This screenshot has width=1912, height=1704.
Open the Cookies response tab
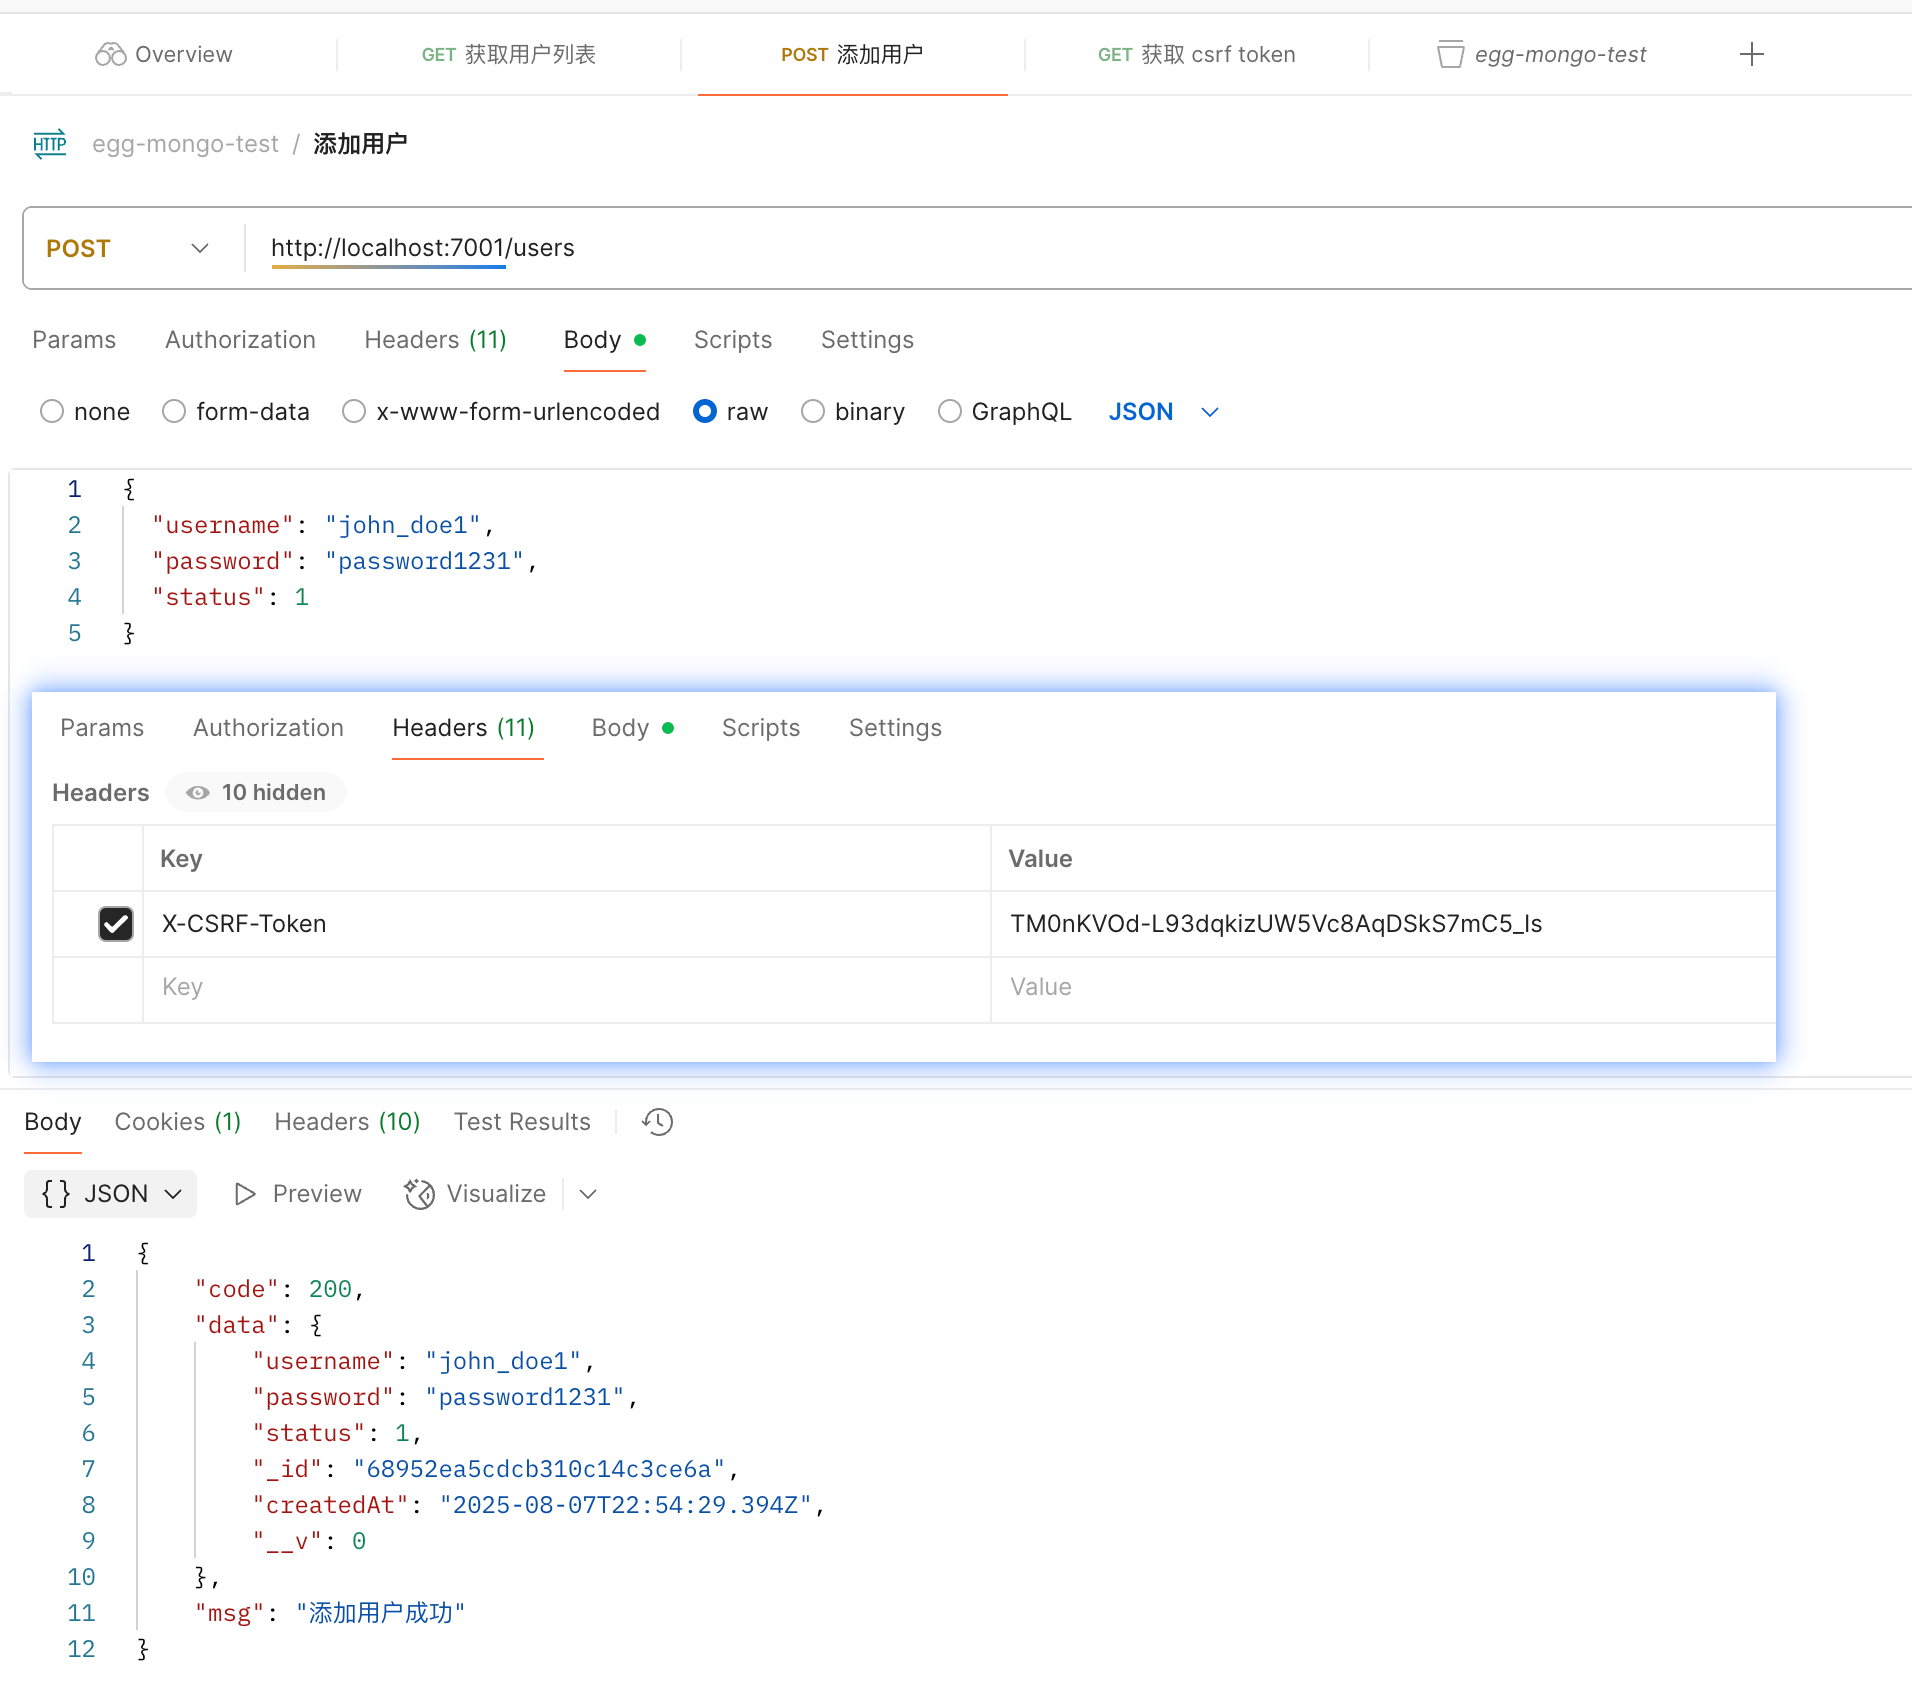pyautogui.click(x=177, y=1122)
